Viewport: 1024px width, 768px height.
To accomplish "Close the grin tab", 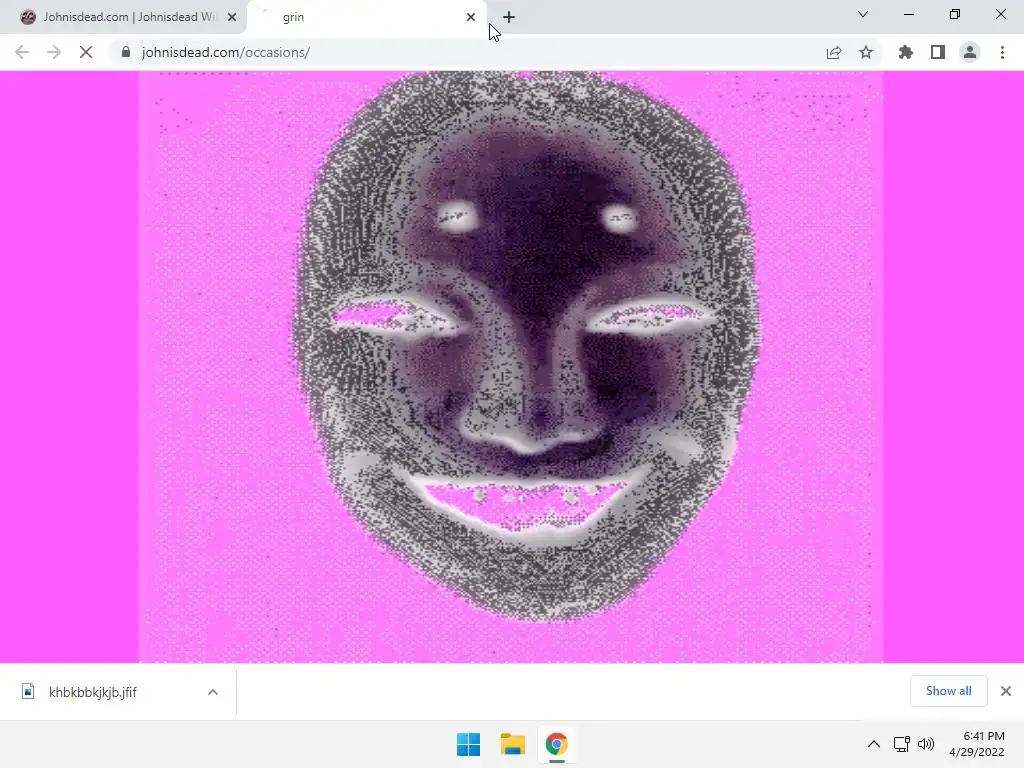I will tap(471, 18).
